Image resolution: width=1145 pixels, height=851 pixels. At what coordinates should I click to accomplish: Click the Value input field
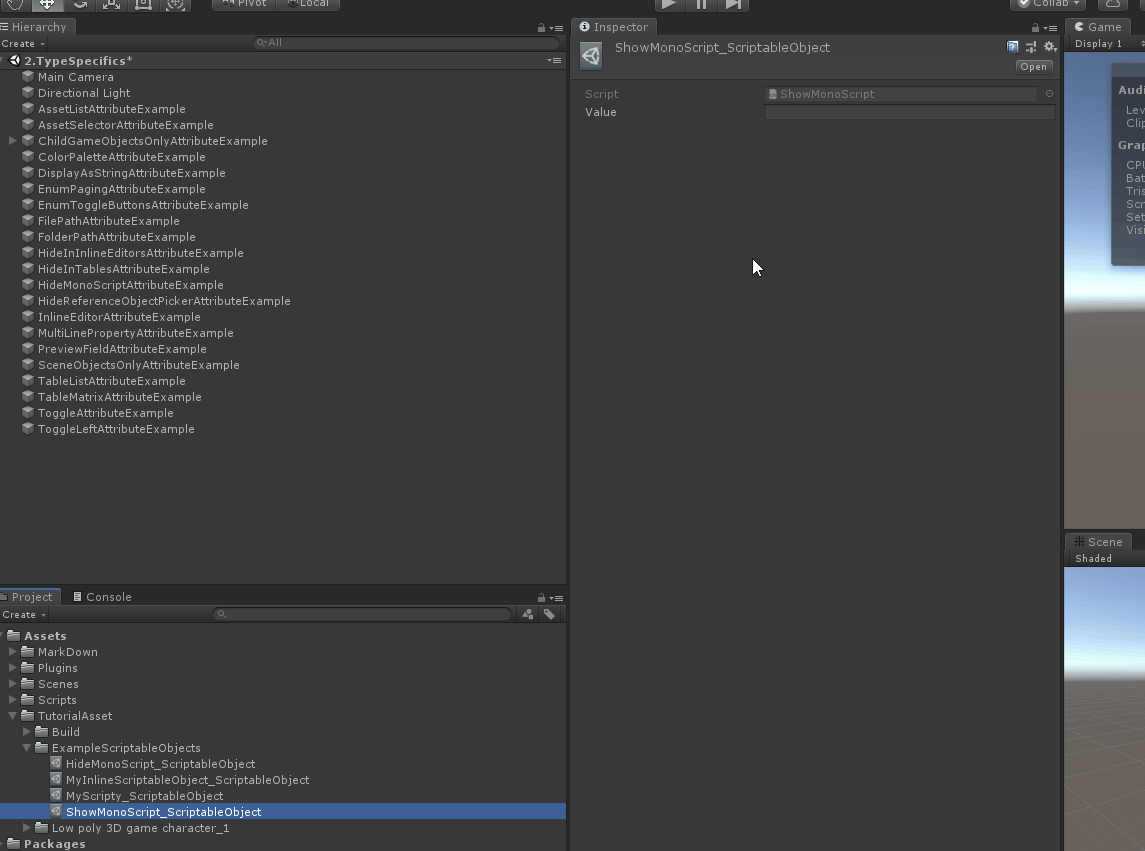pos(909,112)
